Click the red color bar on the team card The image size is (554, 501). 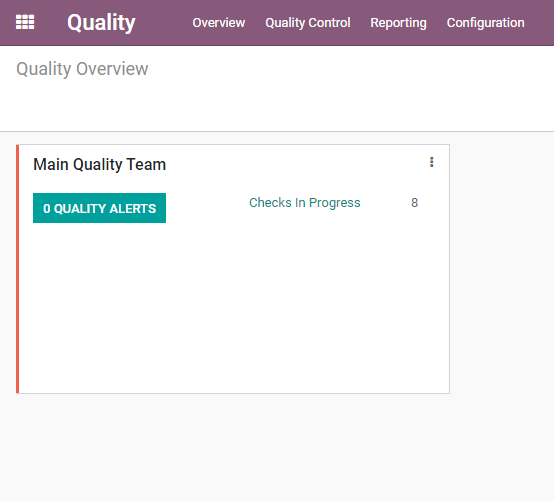(x=18, y=269)
